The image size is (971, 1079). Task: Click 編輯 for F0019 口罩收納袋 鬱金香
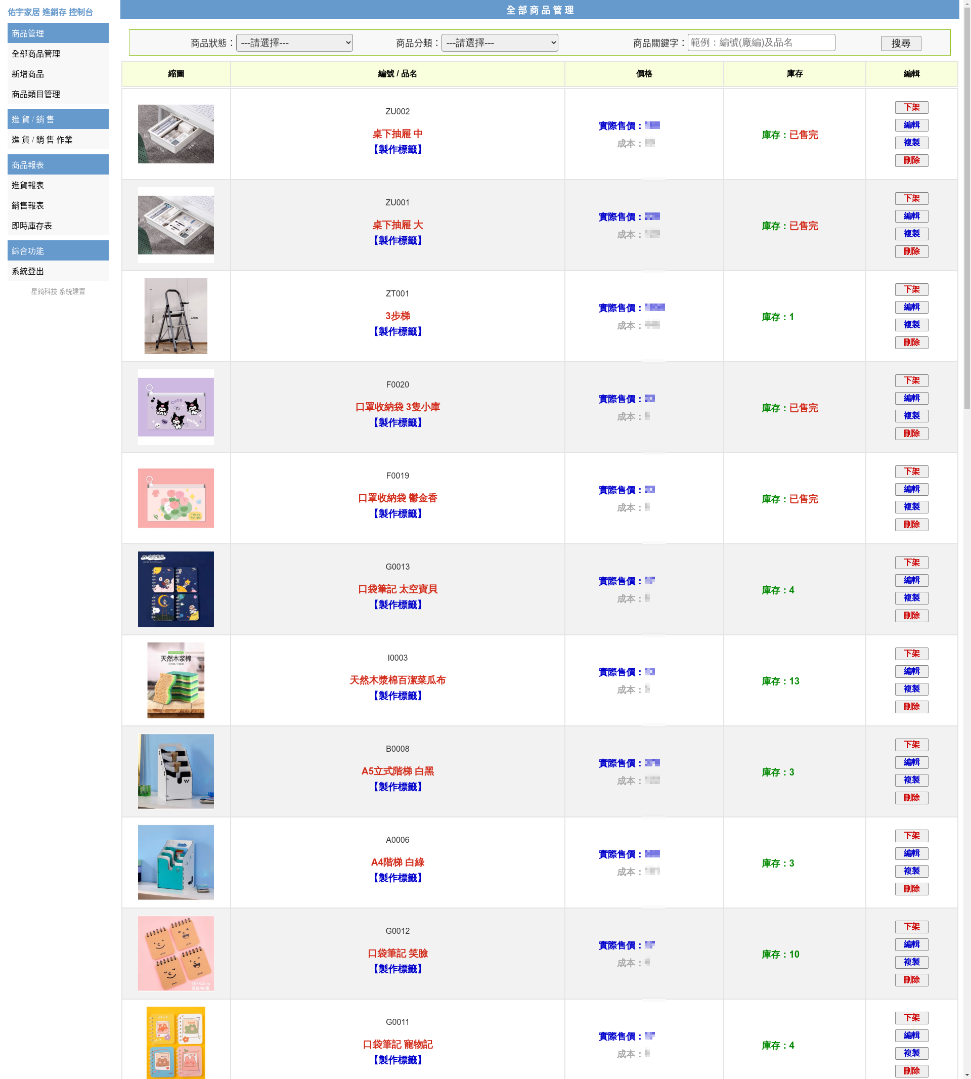(912, 489)
